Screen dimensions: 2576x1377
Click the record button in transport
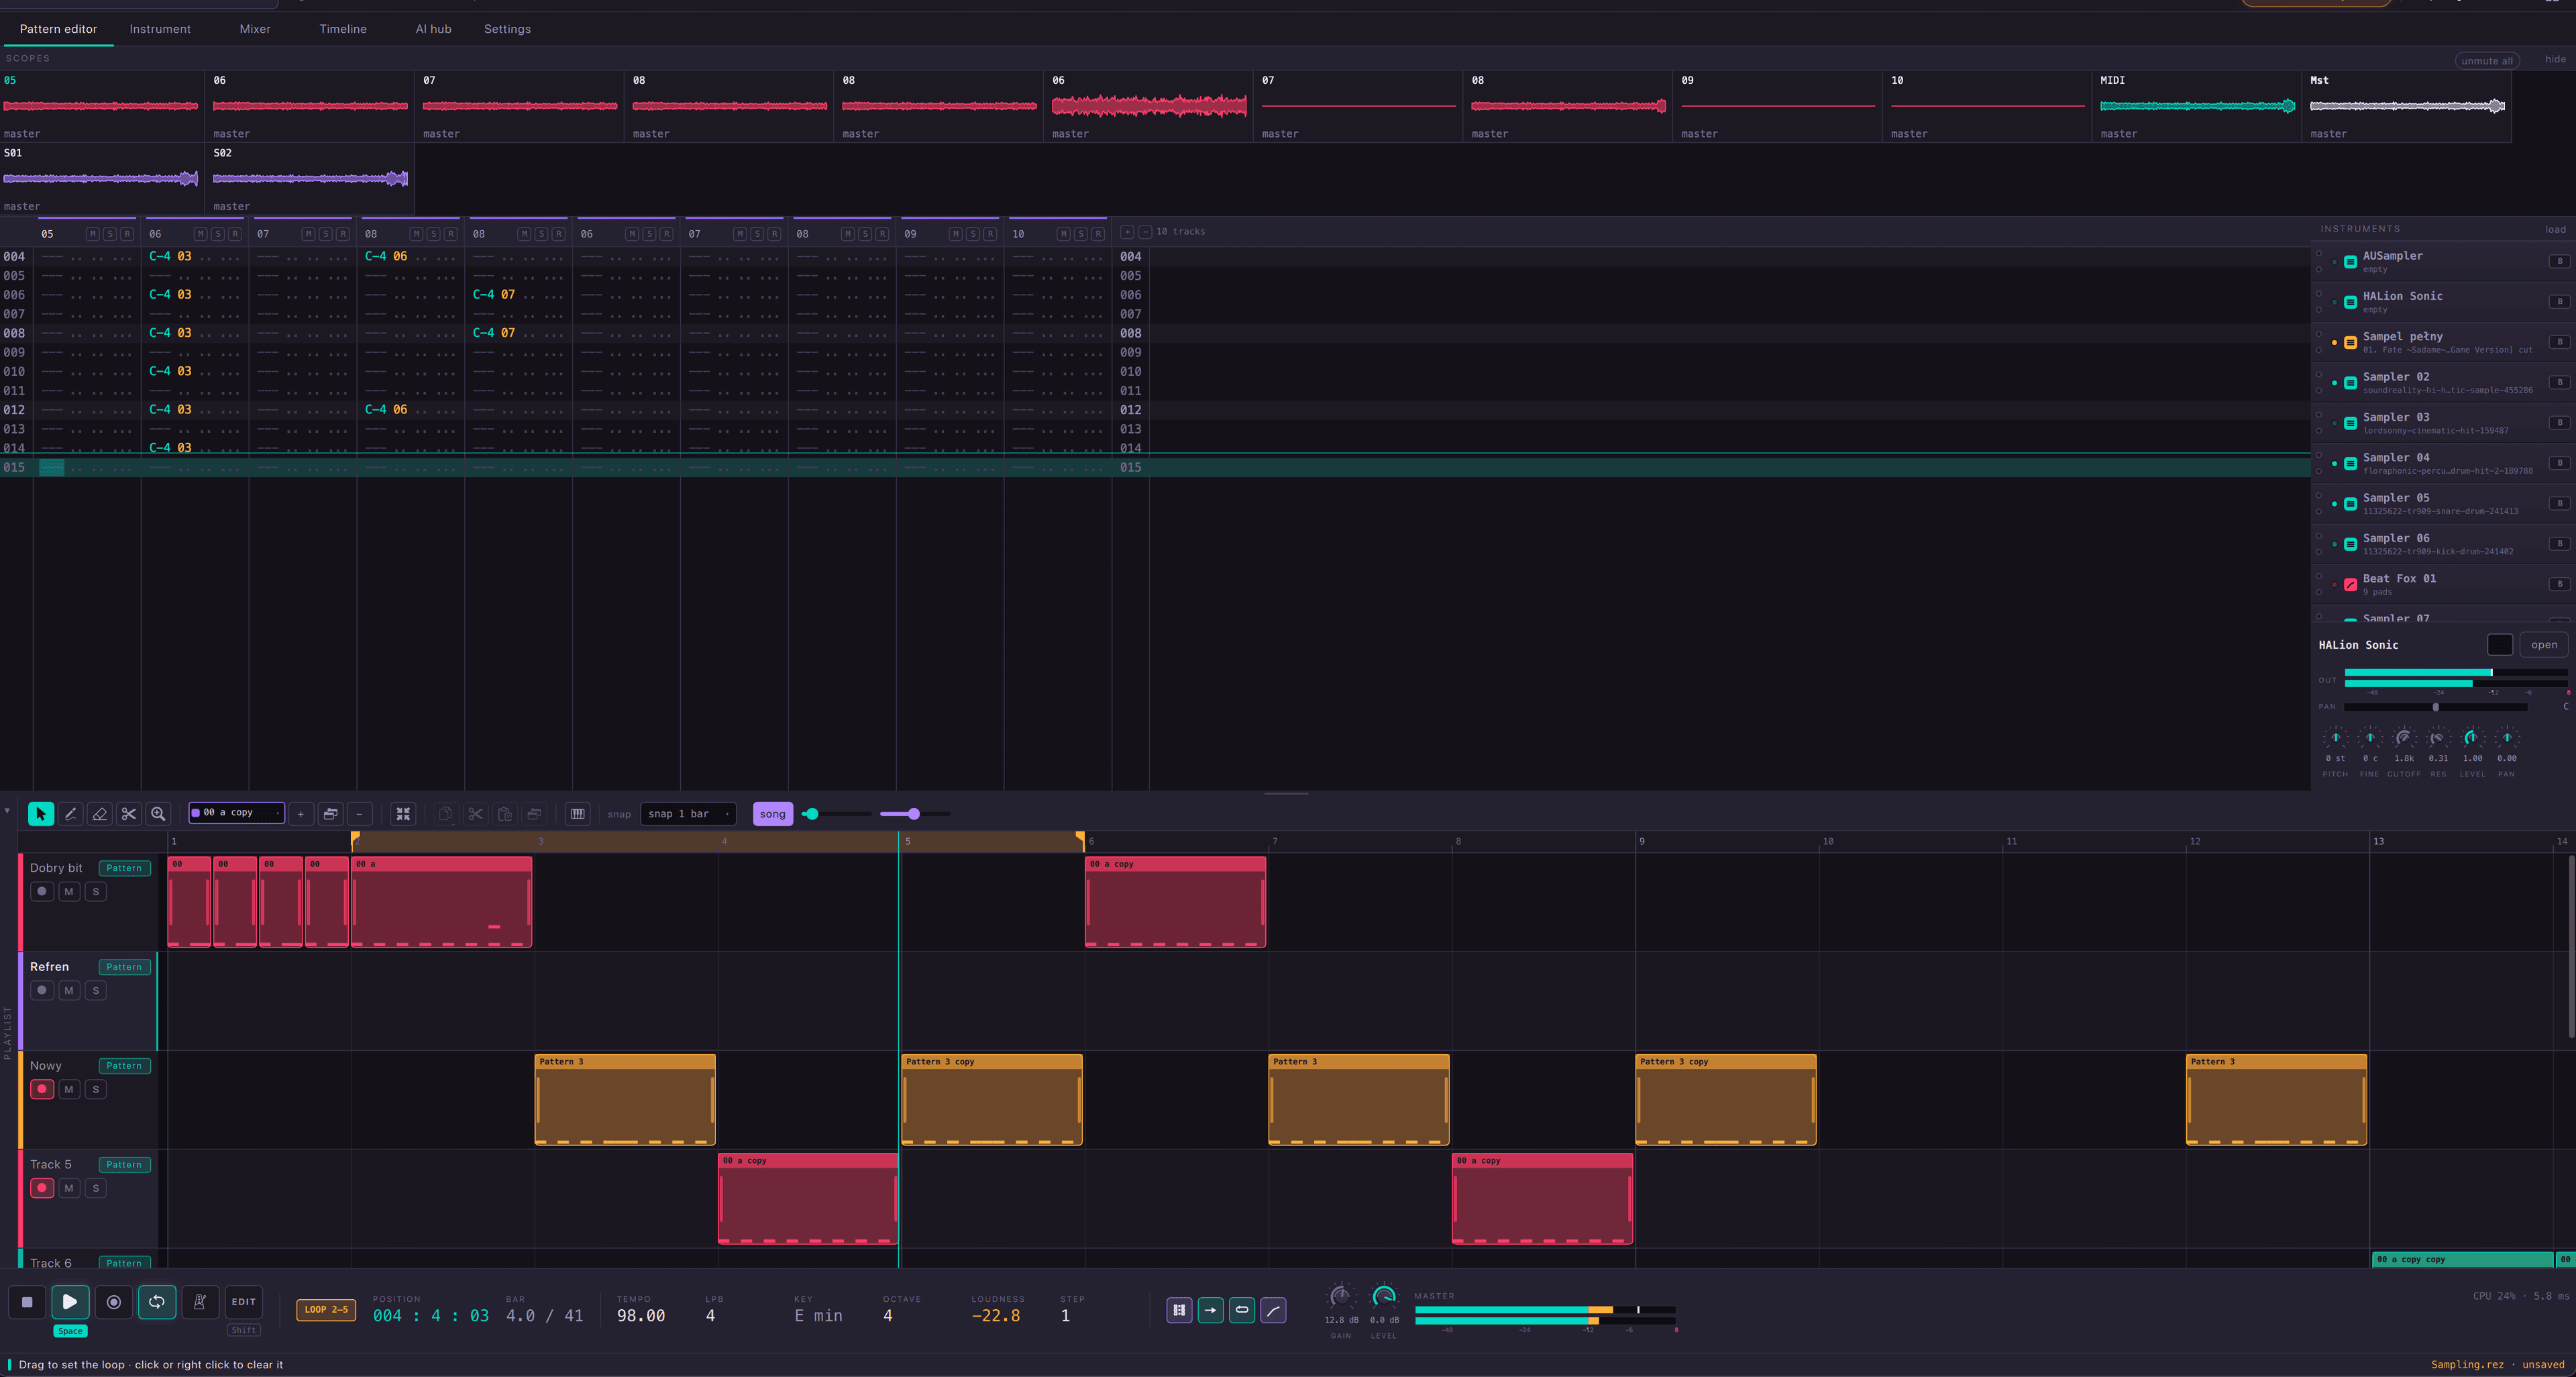(114, 1302)
